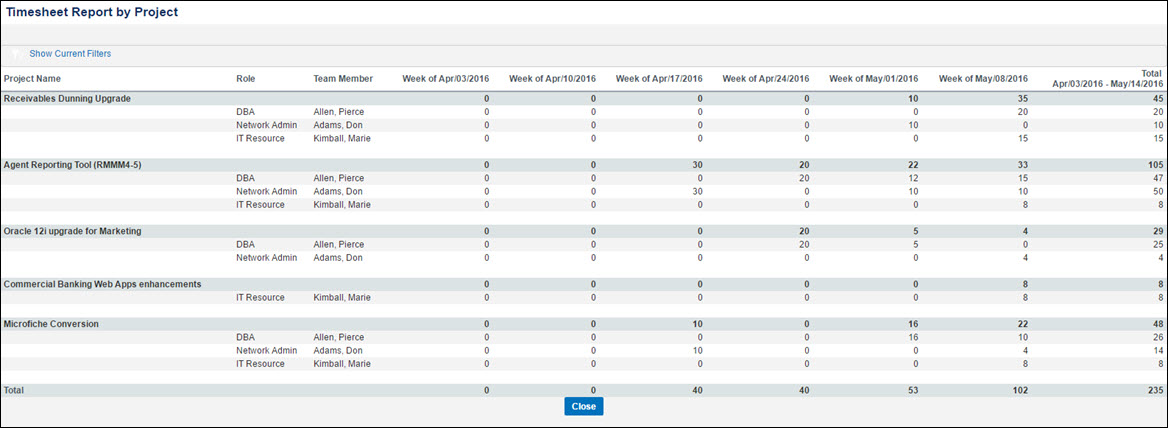Select Oracle 12i upgrade for Marketing project

click(x=583, y=231)
